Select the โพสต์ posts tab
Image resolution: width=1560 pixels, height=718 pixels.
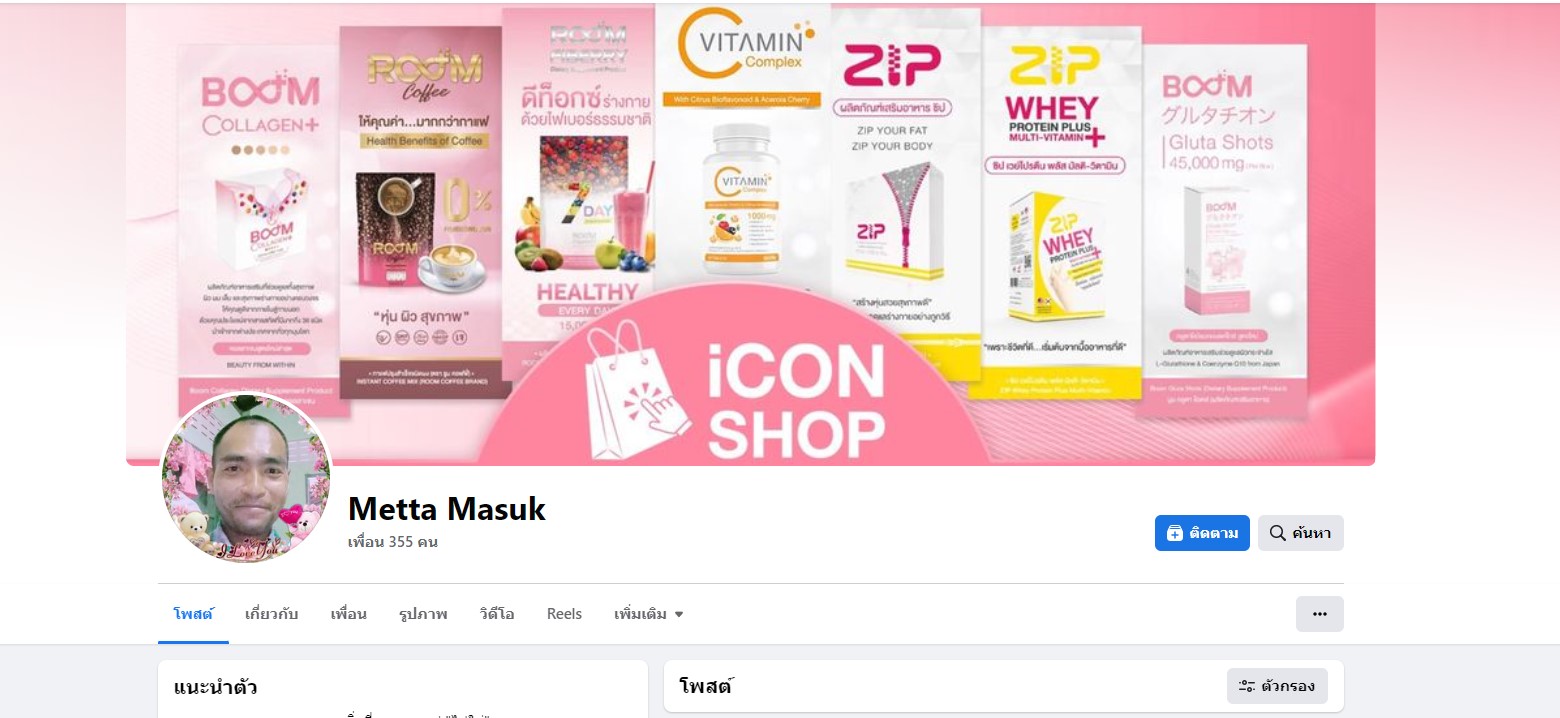(193, 614)
